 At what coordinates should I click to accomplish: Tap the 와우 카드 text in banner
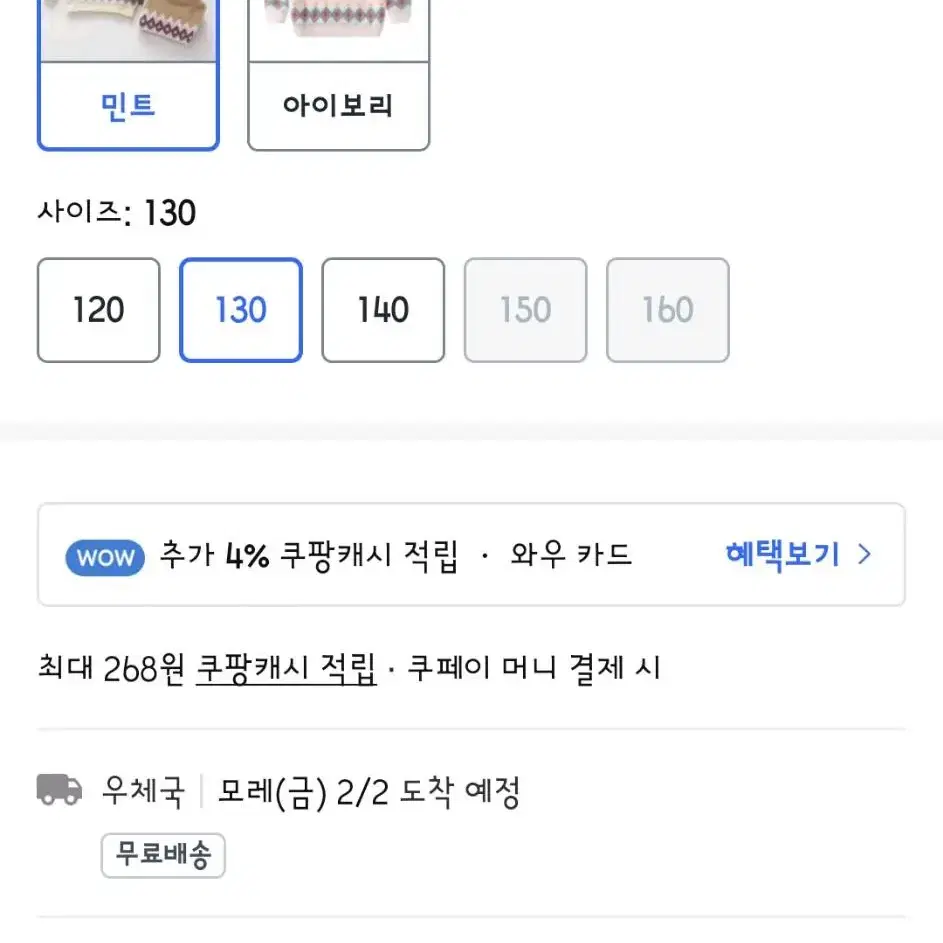pos(571,554)
